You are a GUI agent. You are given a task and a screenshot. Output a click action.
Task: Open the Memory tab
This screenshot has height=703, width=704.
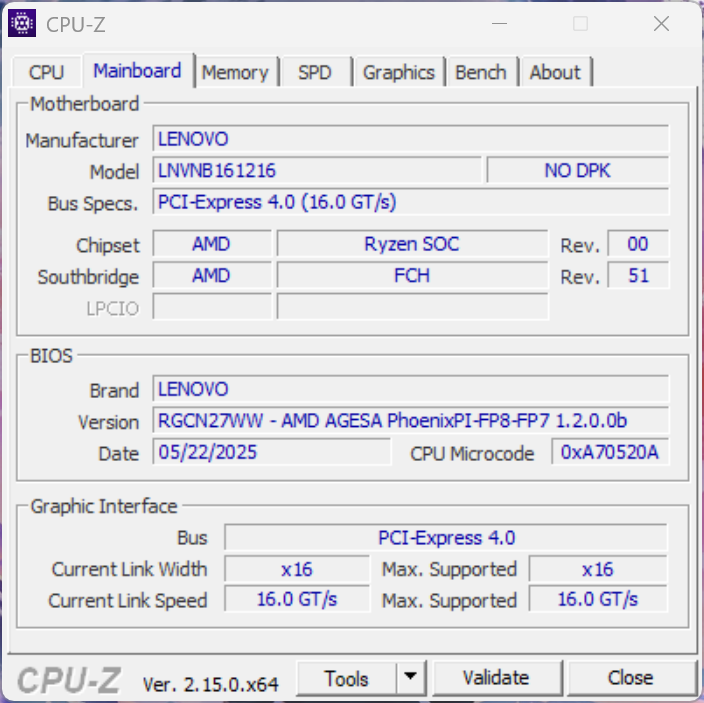click(235, 72)
